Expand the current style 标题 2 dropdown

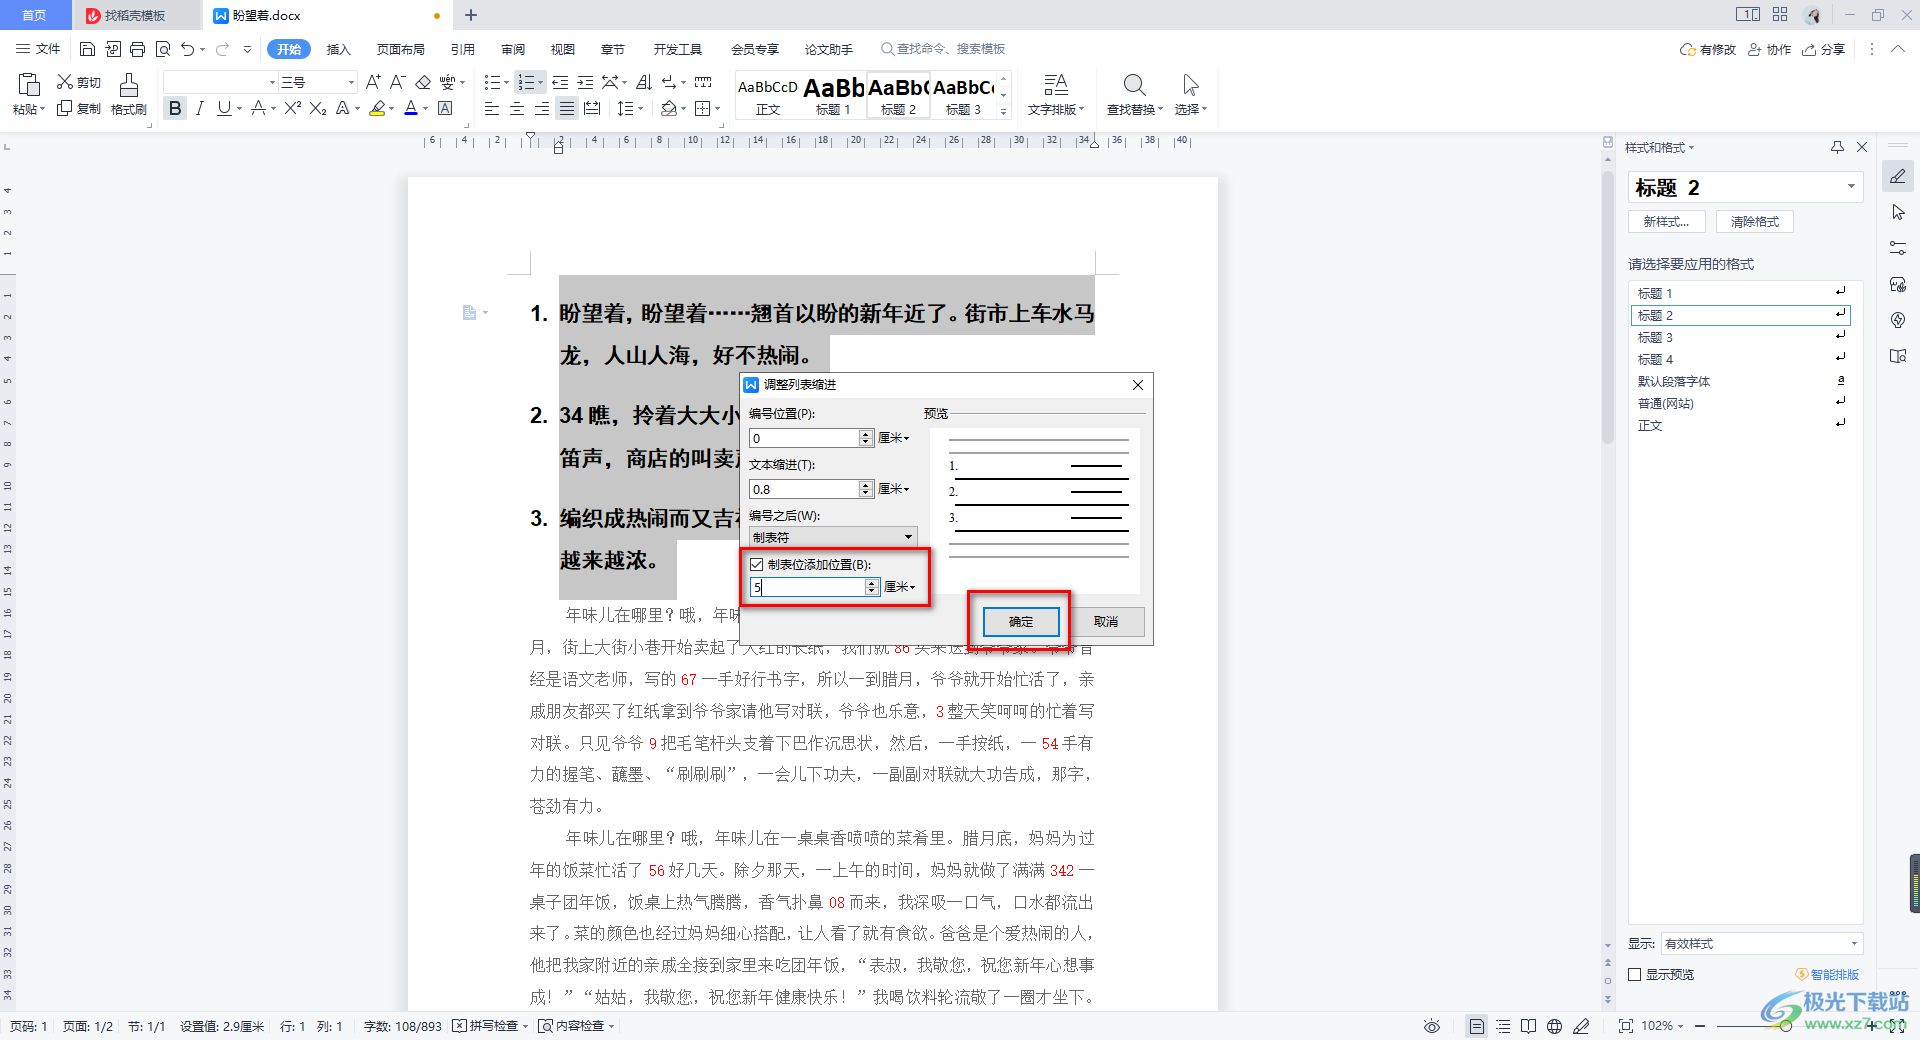[1851, 187]
